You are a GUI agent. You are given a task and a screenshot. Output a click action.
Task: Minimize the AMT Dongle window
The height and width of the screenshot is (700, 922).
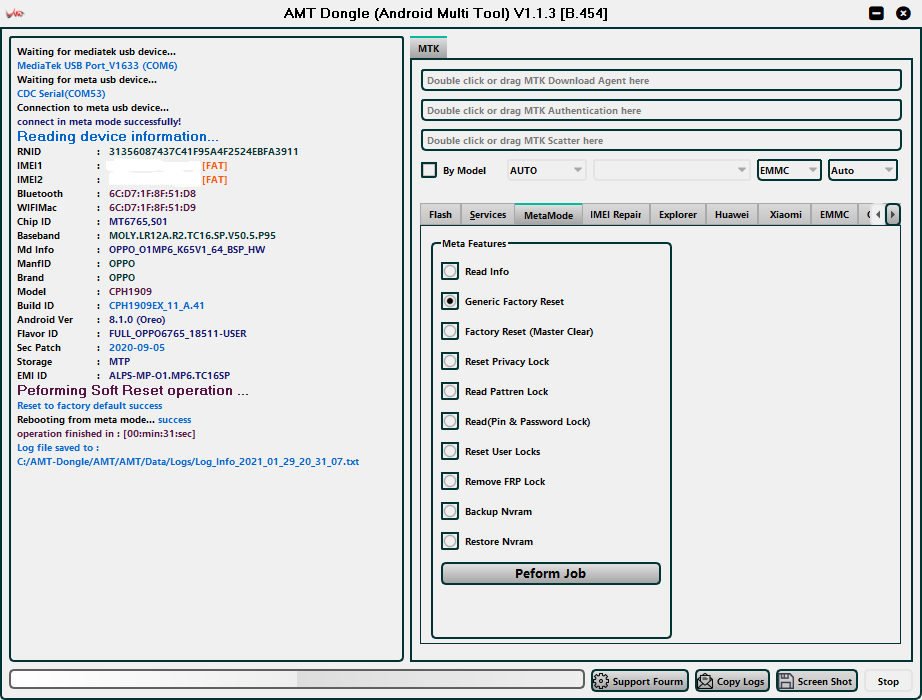tap(876, 13)
